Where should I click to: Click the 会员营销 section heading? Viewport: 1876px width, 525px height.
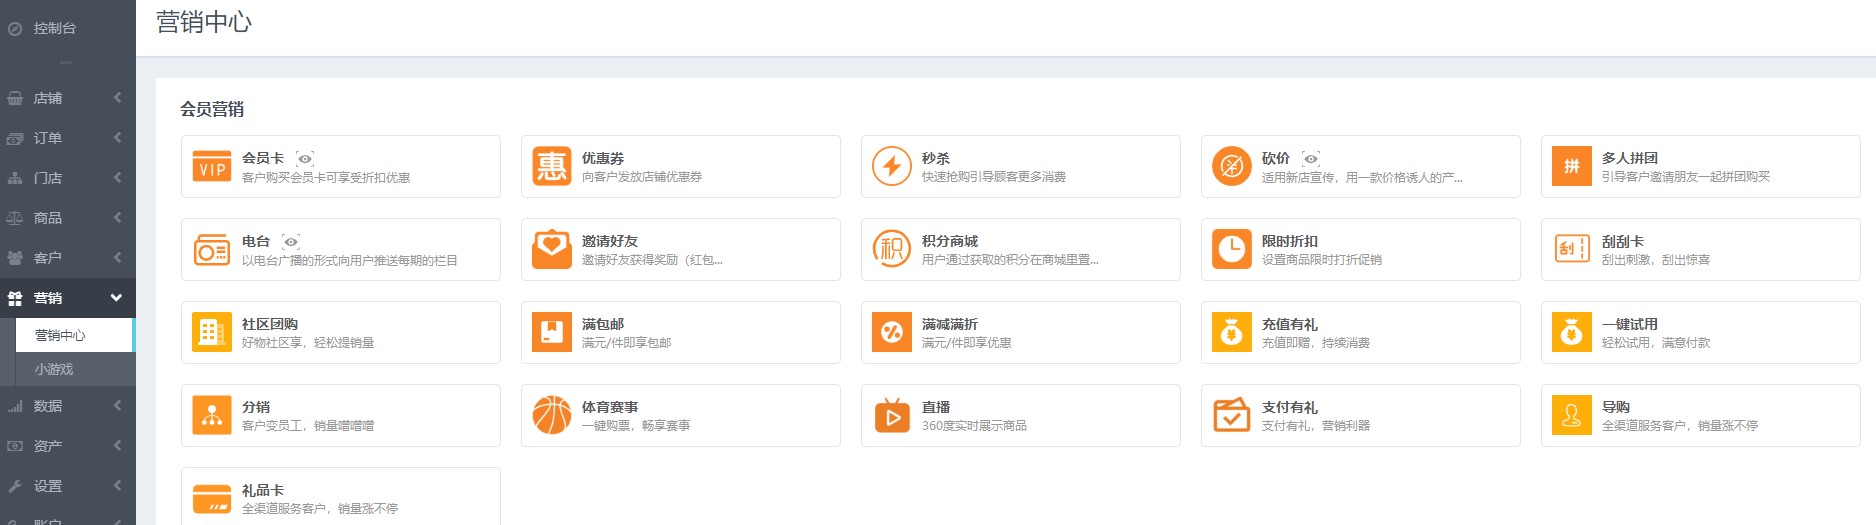(212, 109)
